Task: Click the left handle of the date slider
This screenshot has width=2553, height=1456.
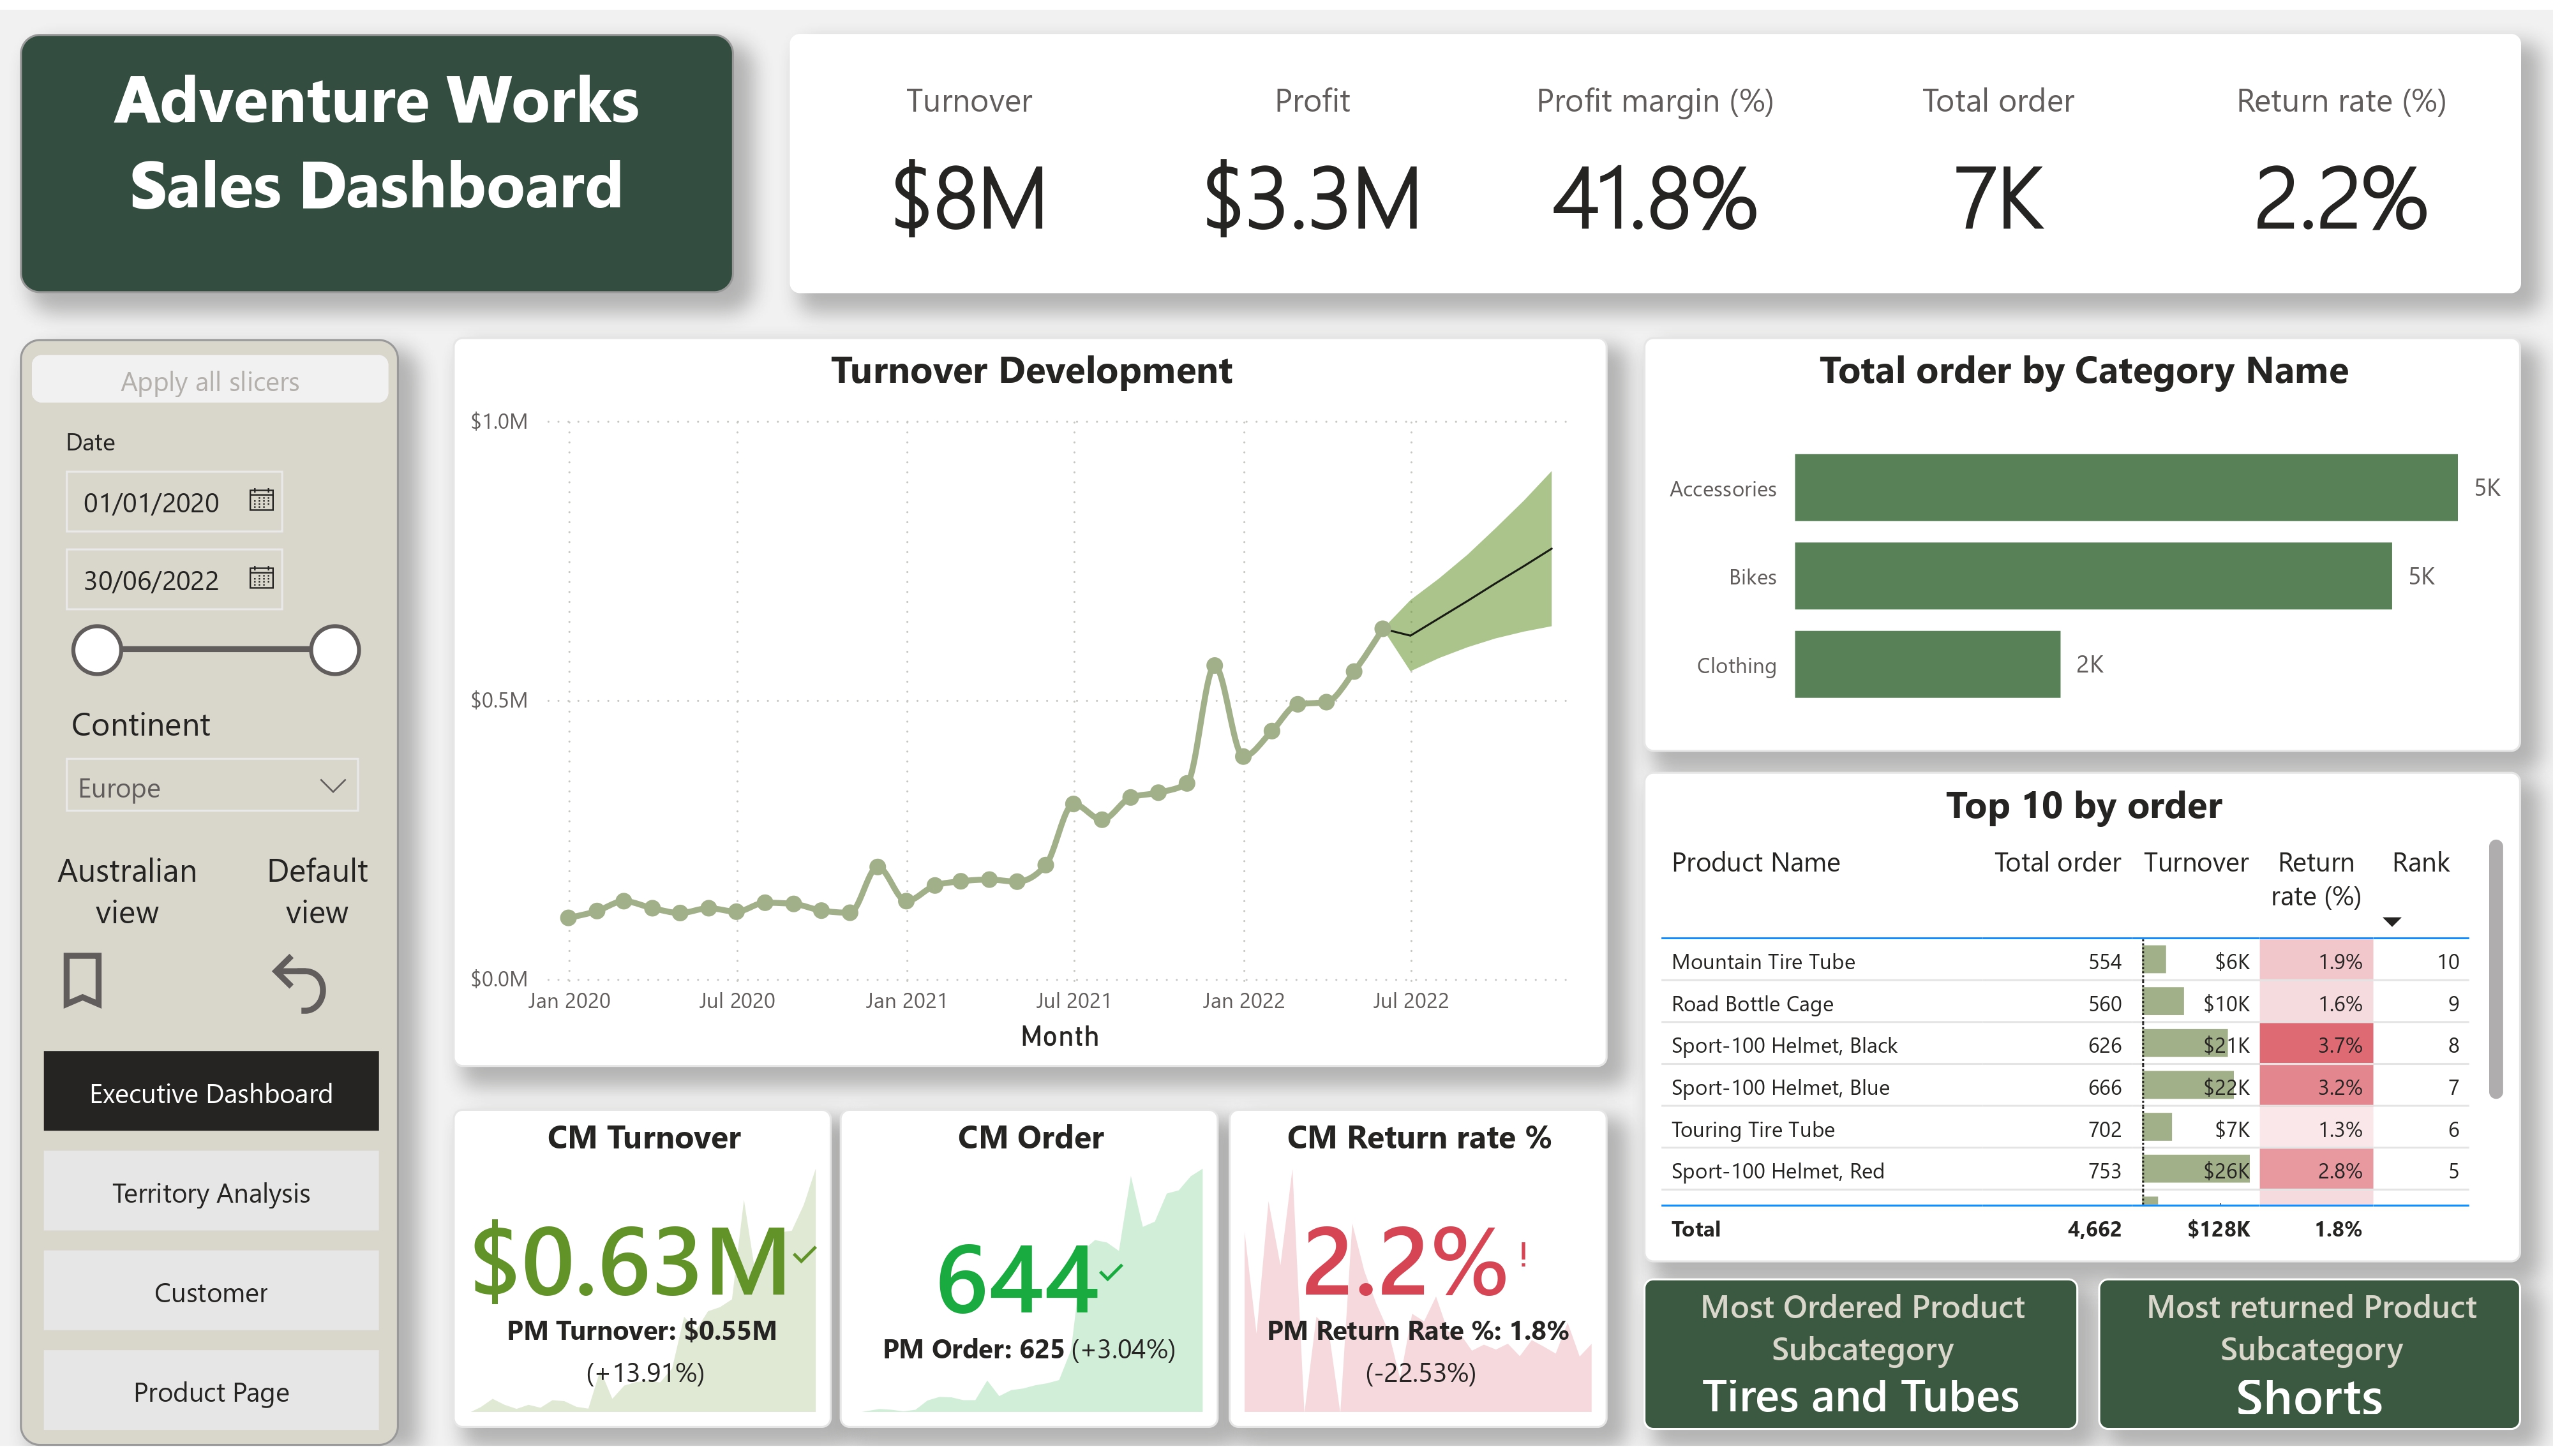Action: click(97, 650)
